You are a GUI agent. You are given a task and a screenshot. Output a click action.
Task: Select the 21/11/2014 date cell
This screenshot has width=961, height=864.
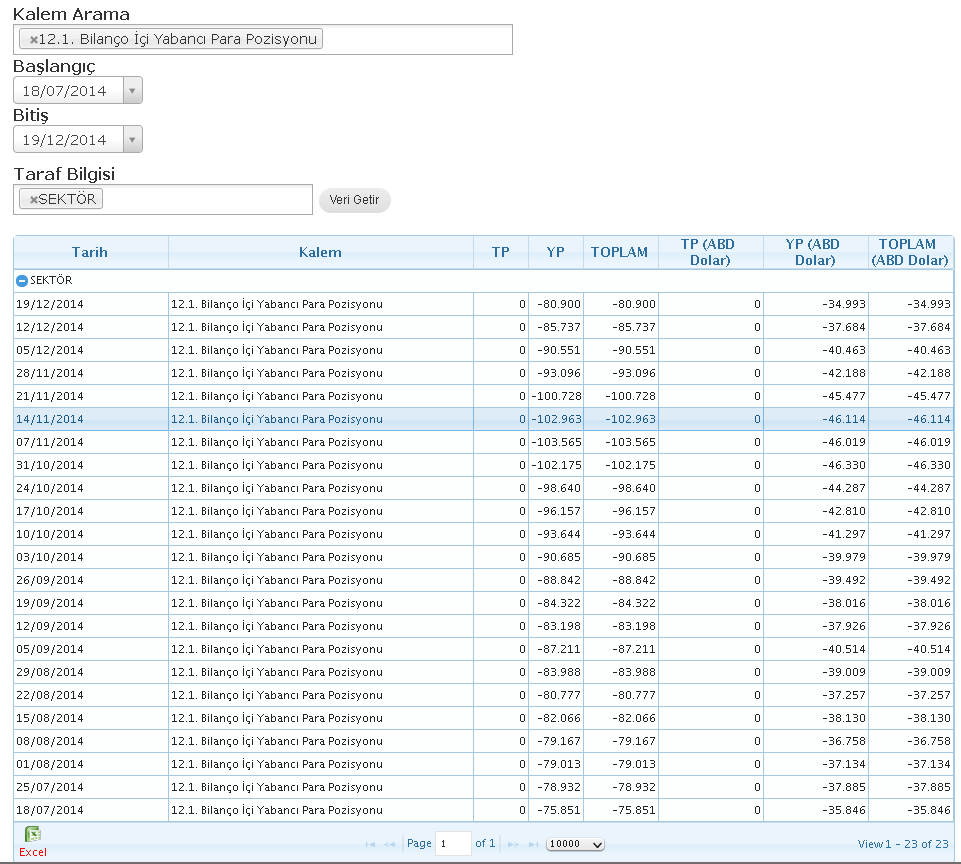tap(91, 396)
